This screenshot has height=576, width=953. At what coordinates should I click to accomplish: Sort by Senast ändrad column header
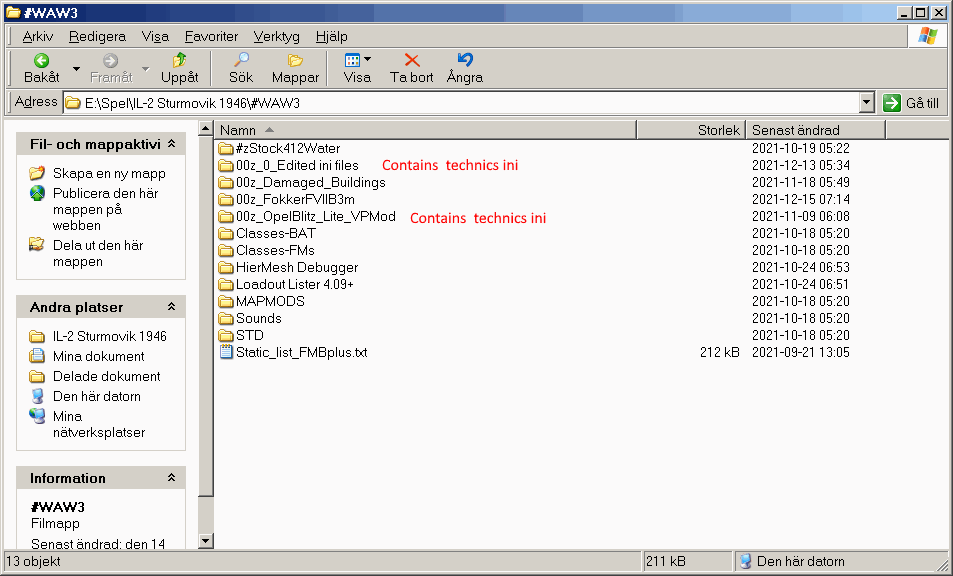816,130
